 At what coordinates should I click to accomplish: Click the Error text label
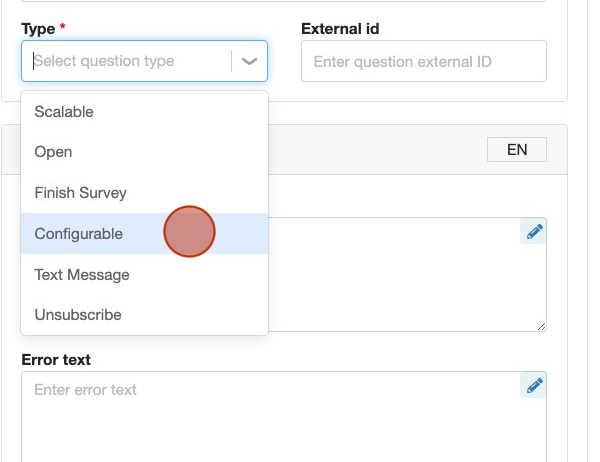[x=56, y=360]
